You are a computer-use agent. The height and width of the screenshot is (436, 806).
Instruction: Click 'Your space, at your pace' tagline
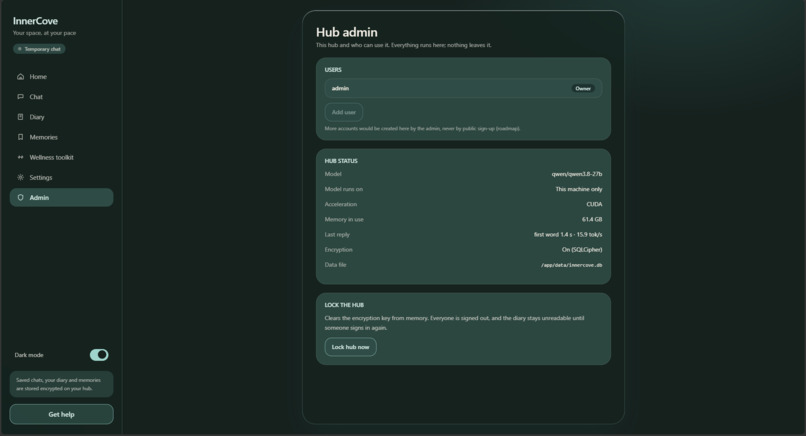point(44,33)
